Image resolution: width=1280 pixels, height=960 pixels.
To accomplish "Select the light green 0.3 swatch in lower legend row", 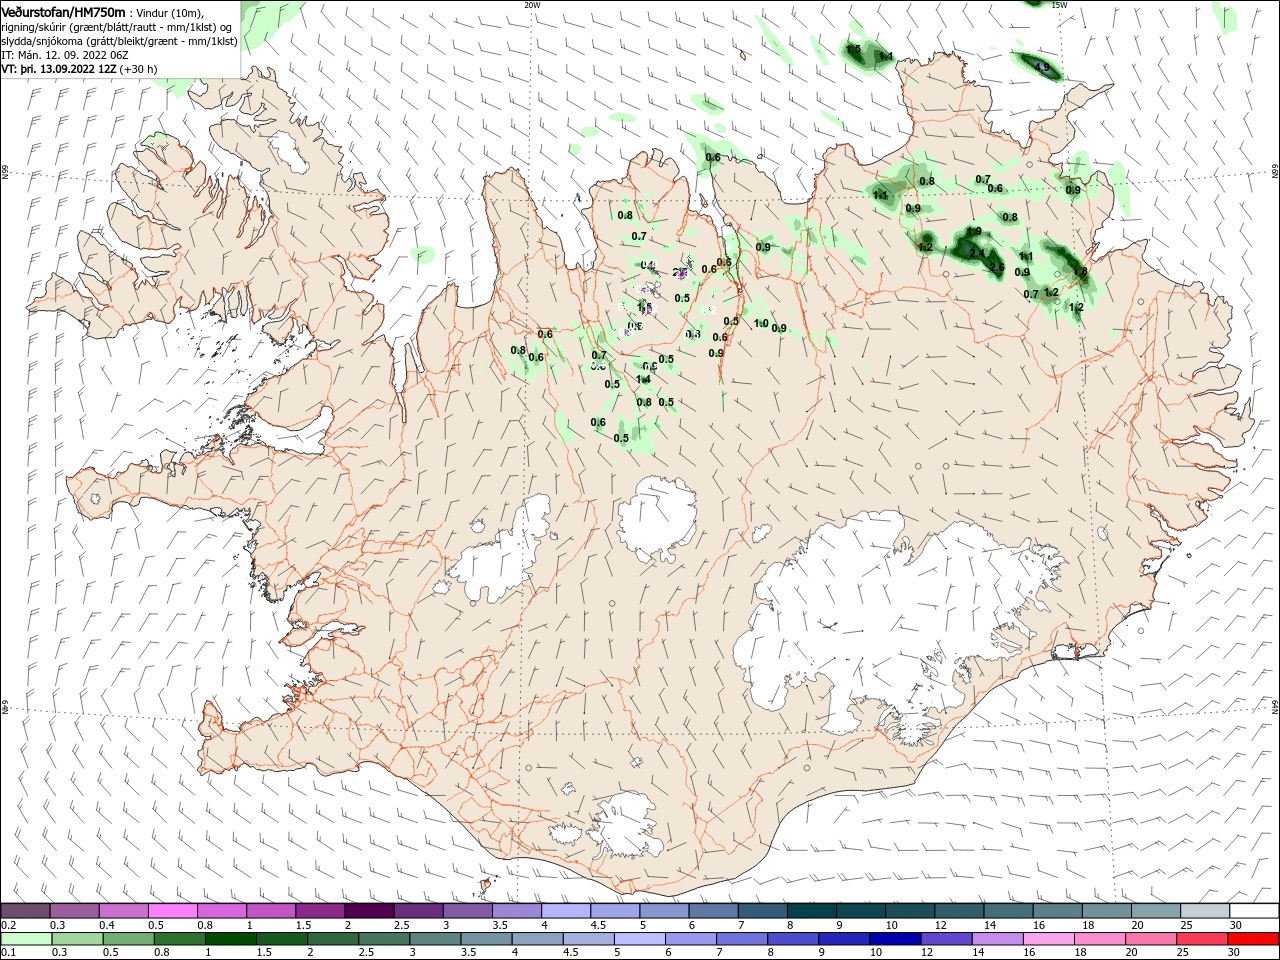I will pyautogui.click(x=78, y=939).
